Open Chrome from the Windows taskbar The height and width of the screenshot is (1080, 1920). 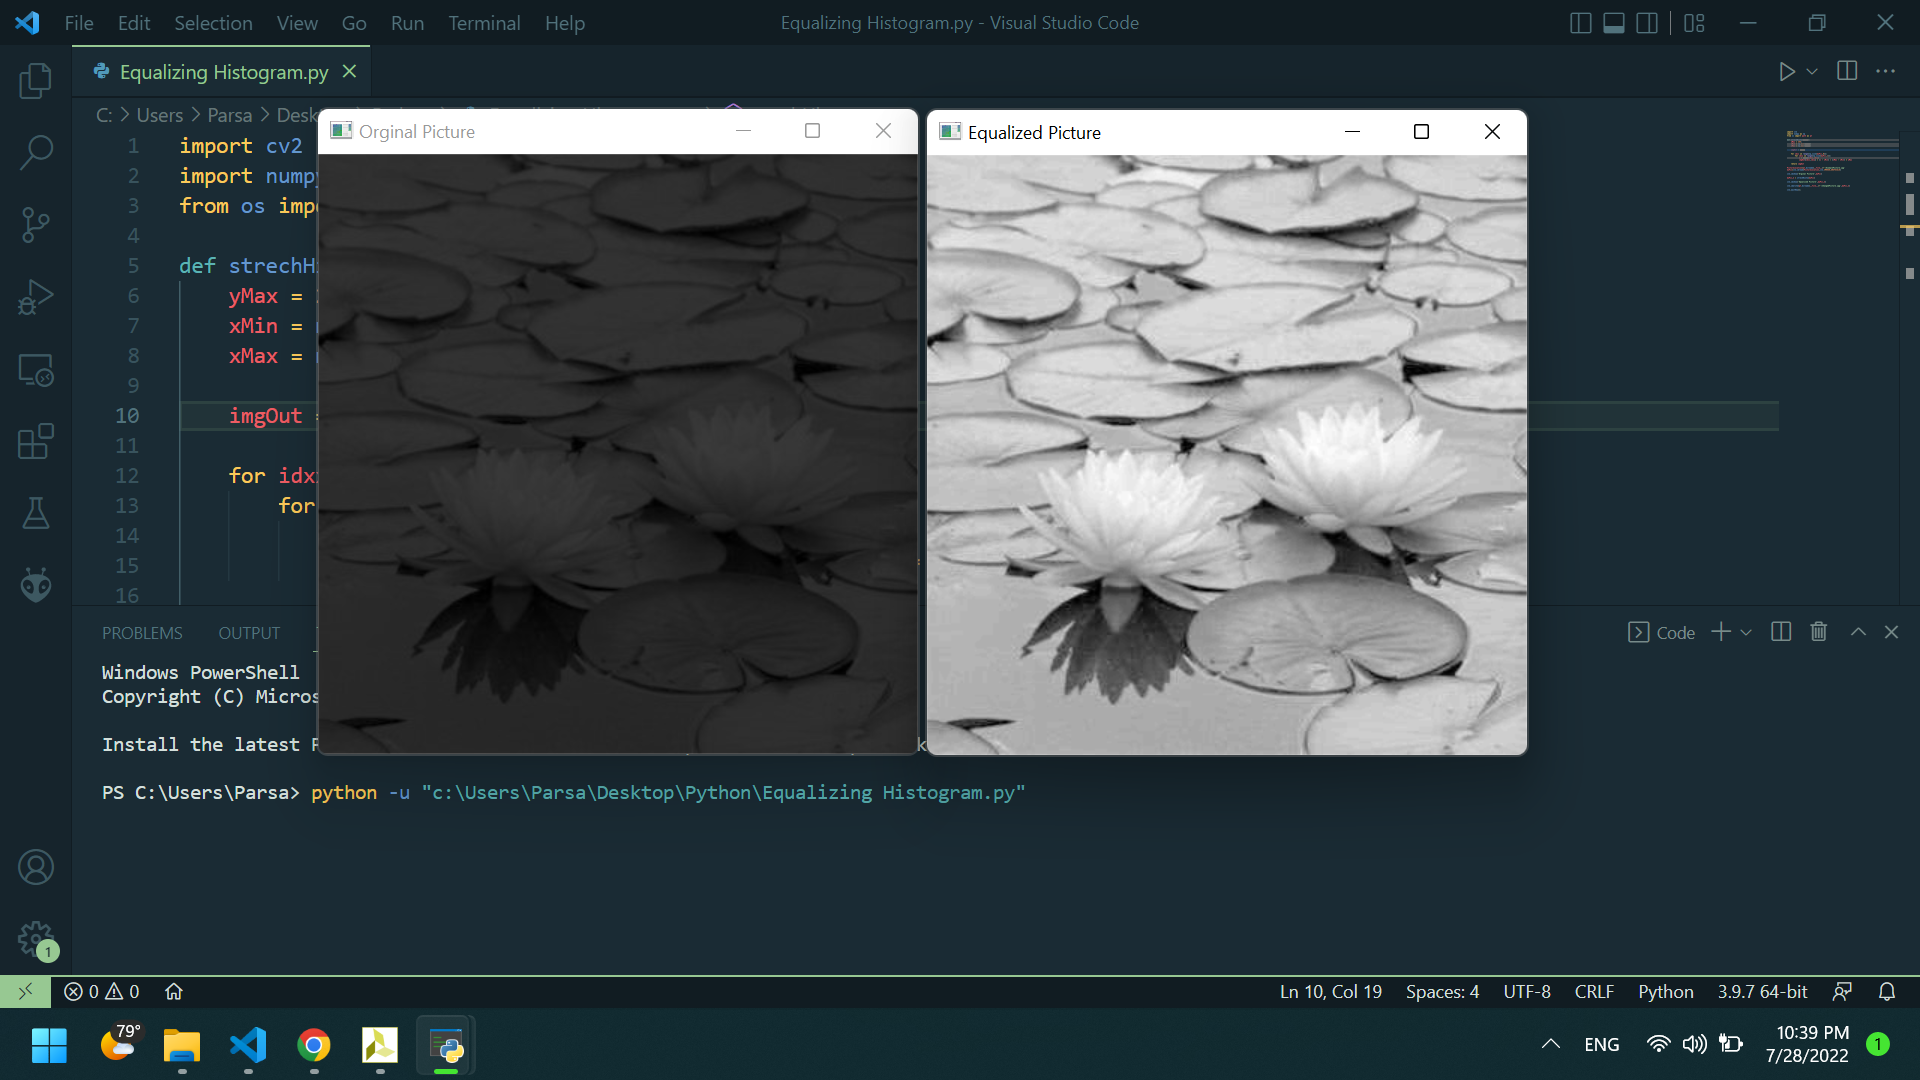click(314, 1046)
